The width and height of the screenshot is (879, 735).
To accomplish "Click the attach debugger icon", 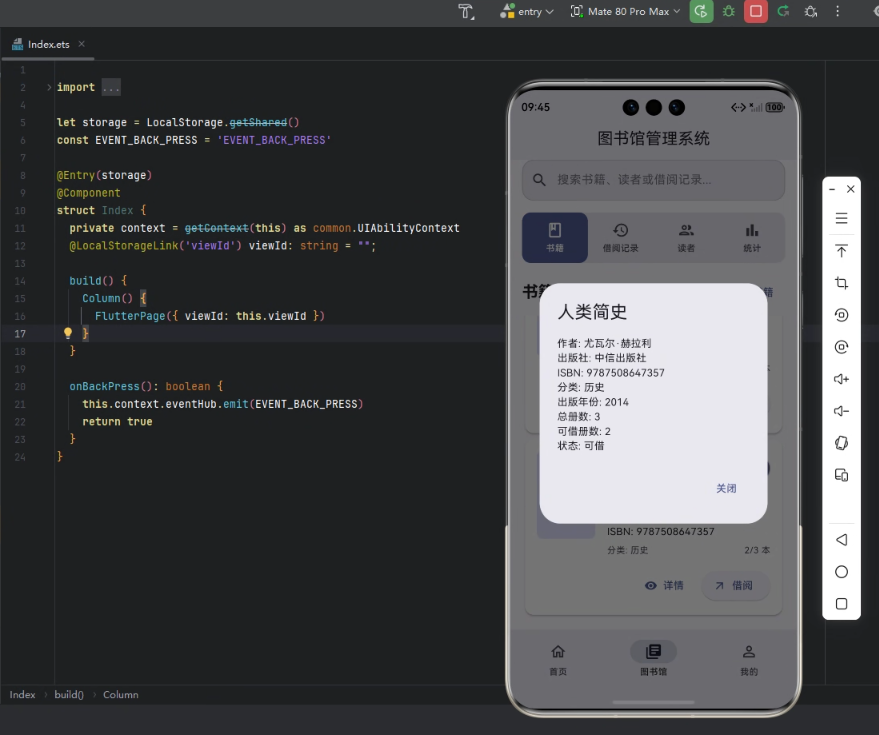I will point(811,12).
